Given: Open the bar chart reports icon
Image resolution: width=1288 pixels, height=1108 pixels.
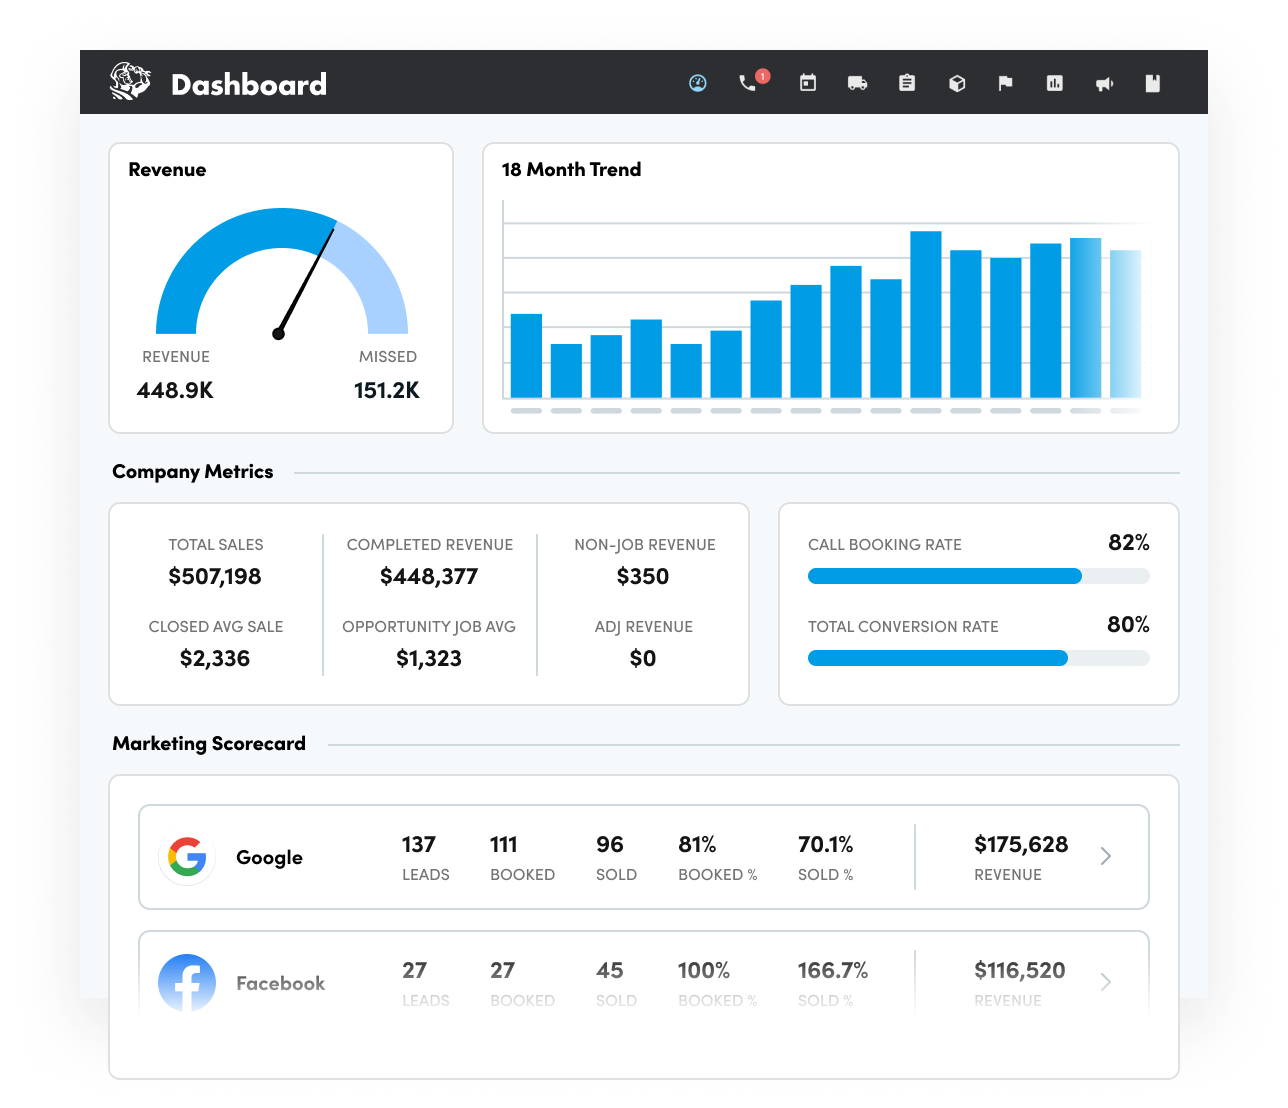Looking at the screenshot, I should click(1055, 83).
